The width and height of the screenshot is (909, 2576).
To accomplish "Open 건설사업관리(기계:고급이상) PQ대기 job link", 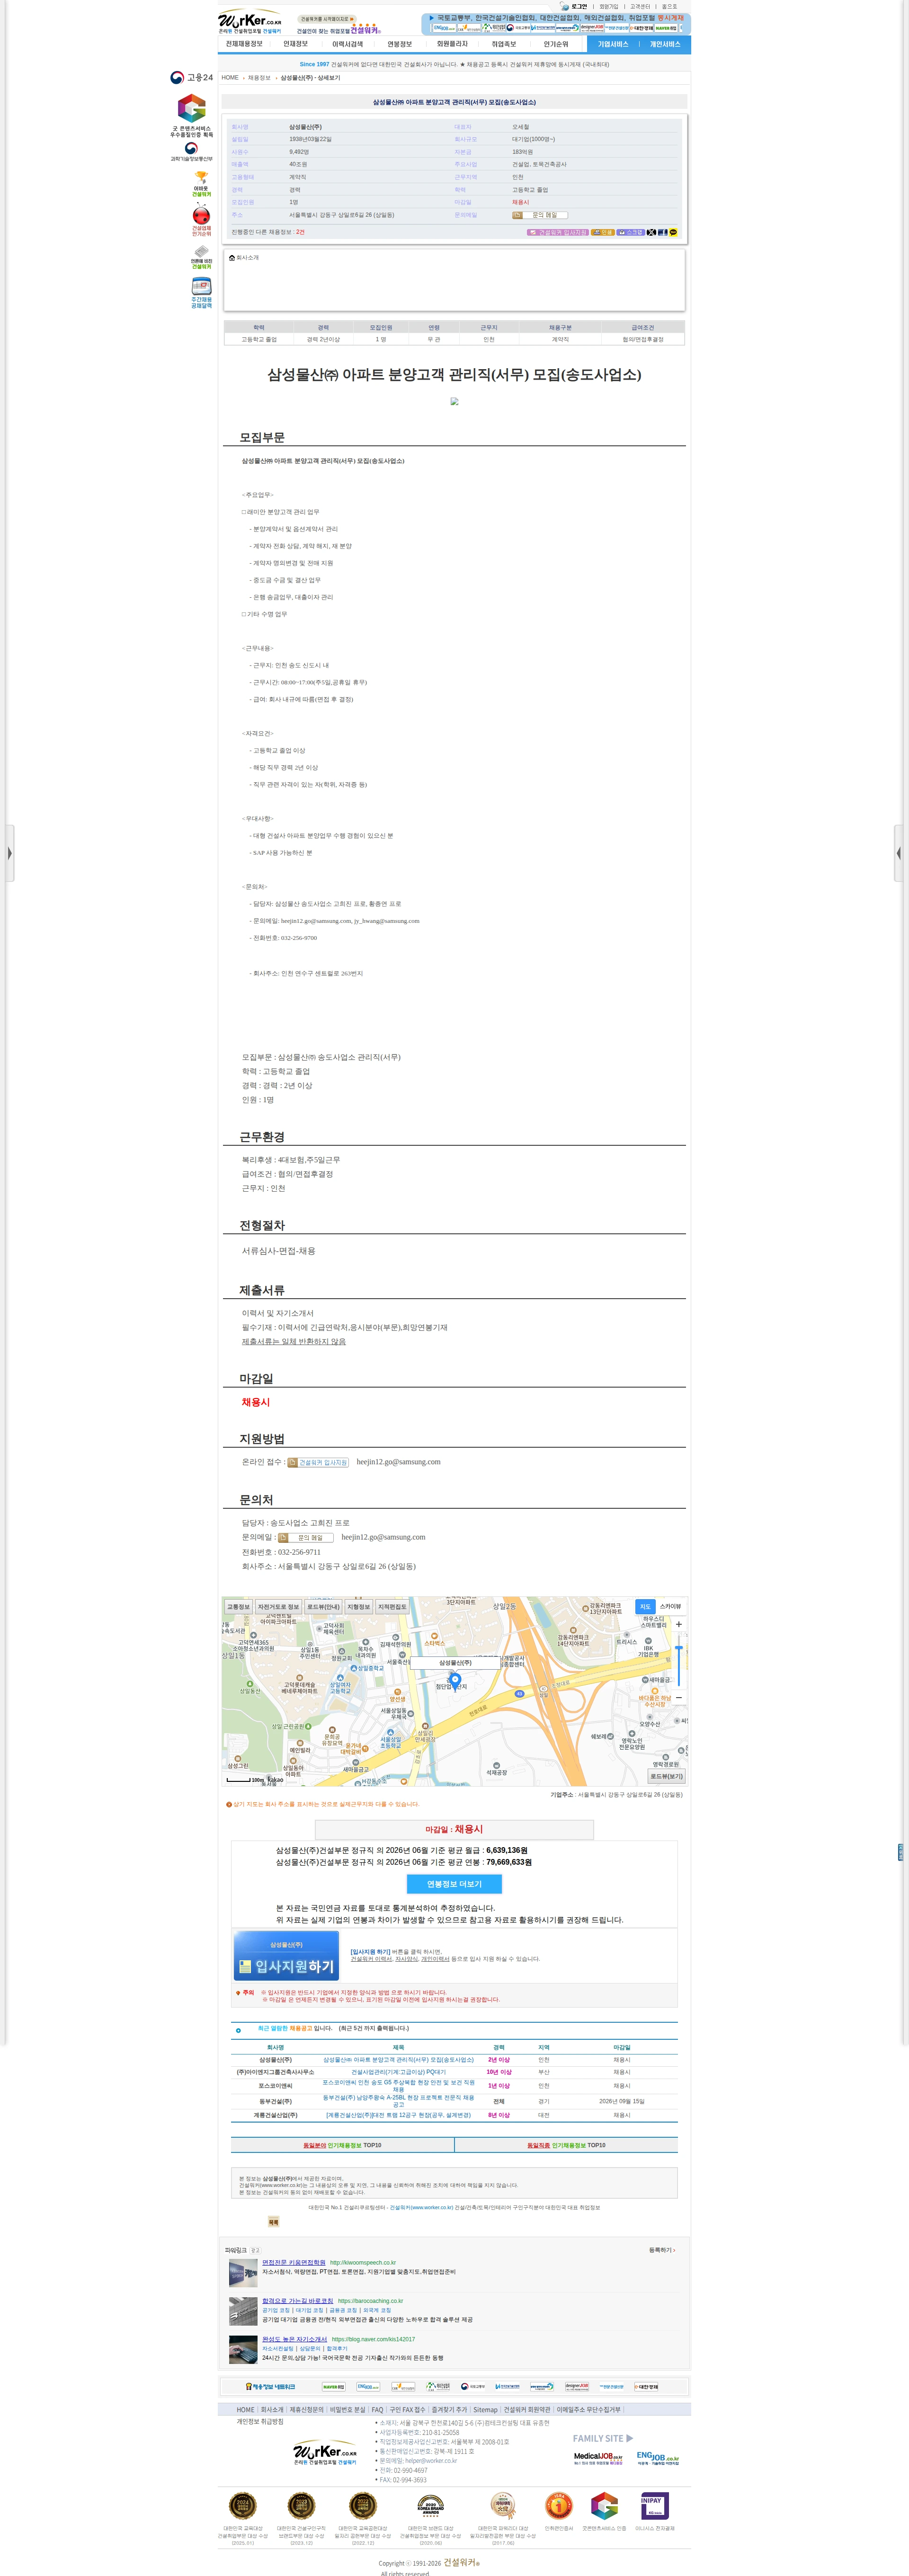I will point(398,2072).
